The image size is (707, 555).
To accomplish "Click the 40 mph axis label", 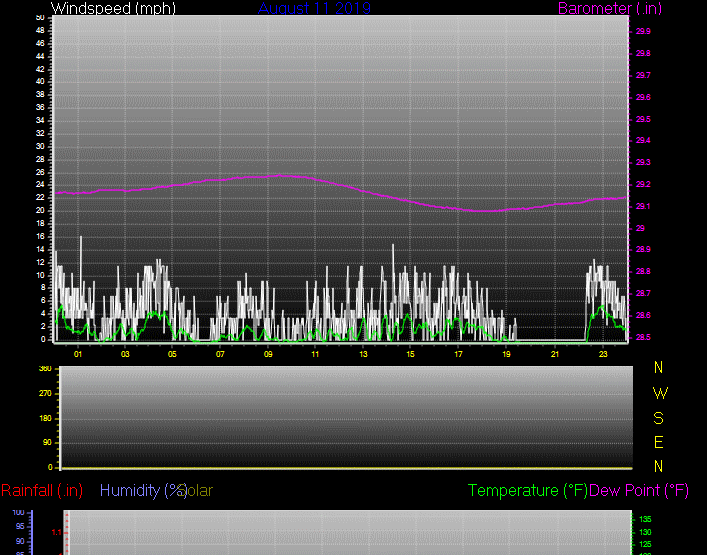I will point(41,82).
